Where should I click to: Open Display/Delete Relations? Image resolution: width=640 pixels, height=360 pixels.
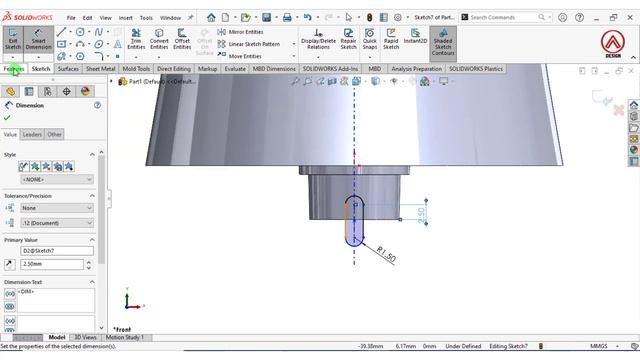pyautogui.click(x=318, y=39)
